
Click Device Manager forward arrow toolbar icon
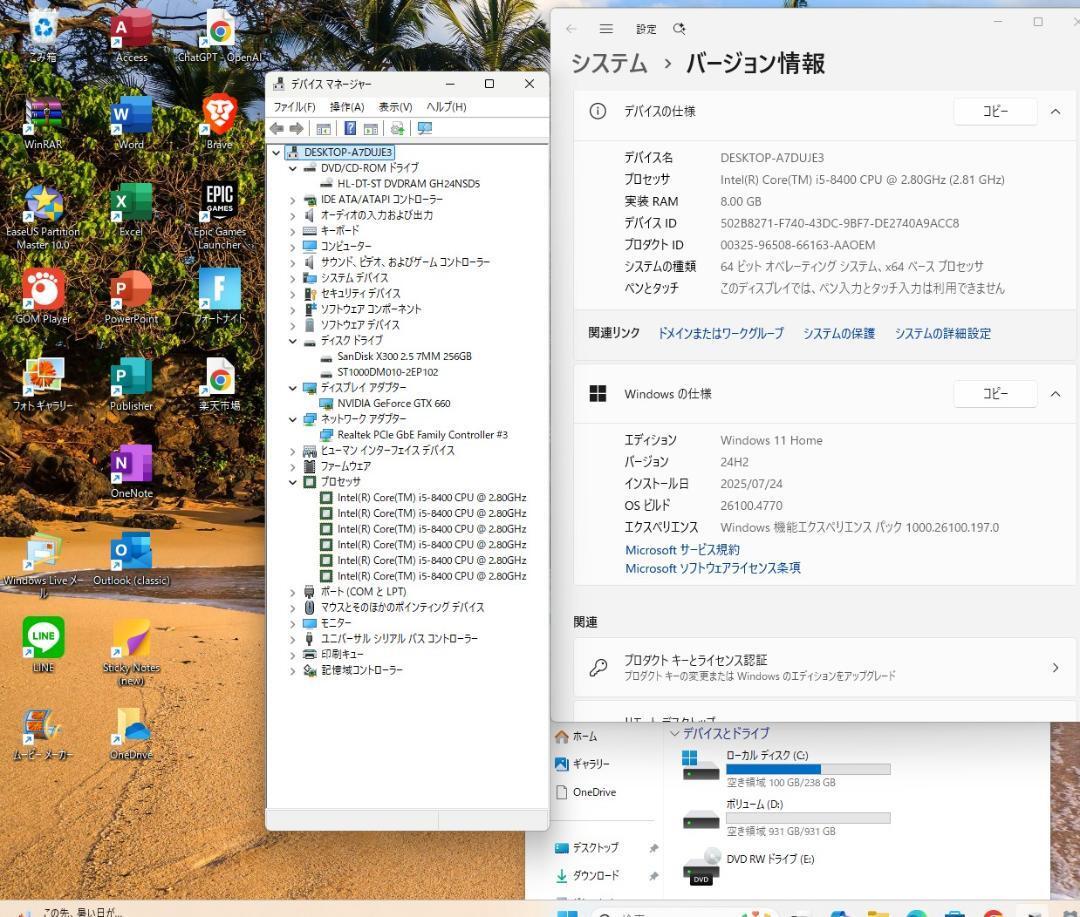click(296, 128)
